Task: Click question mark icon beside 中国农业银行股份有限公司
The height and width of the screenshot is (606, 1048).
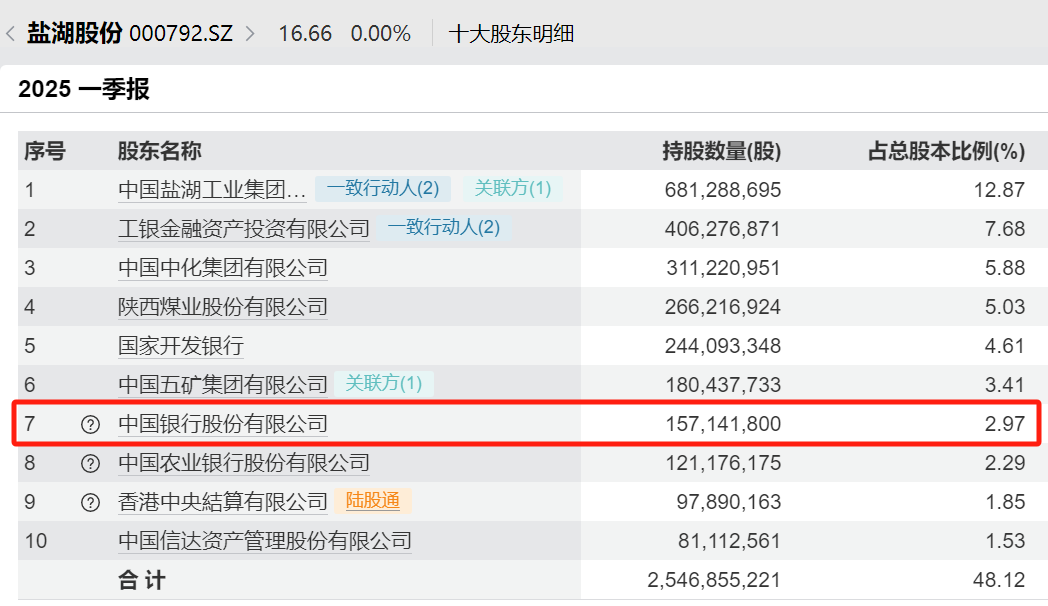Action: click(x=90, y=463)
